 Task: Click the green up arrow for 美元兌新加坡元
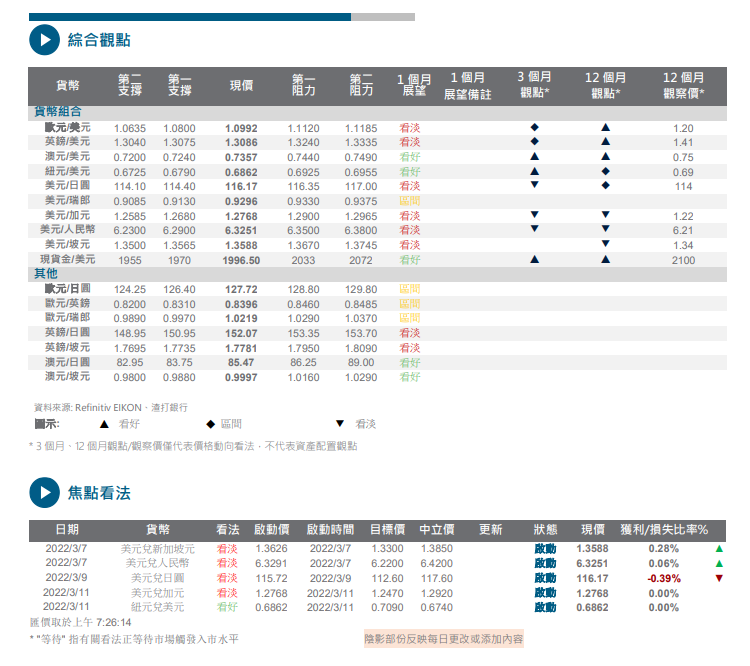[x=719, y=549]
